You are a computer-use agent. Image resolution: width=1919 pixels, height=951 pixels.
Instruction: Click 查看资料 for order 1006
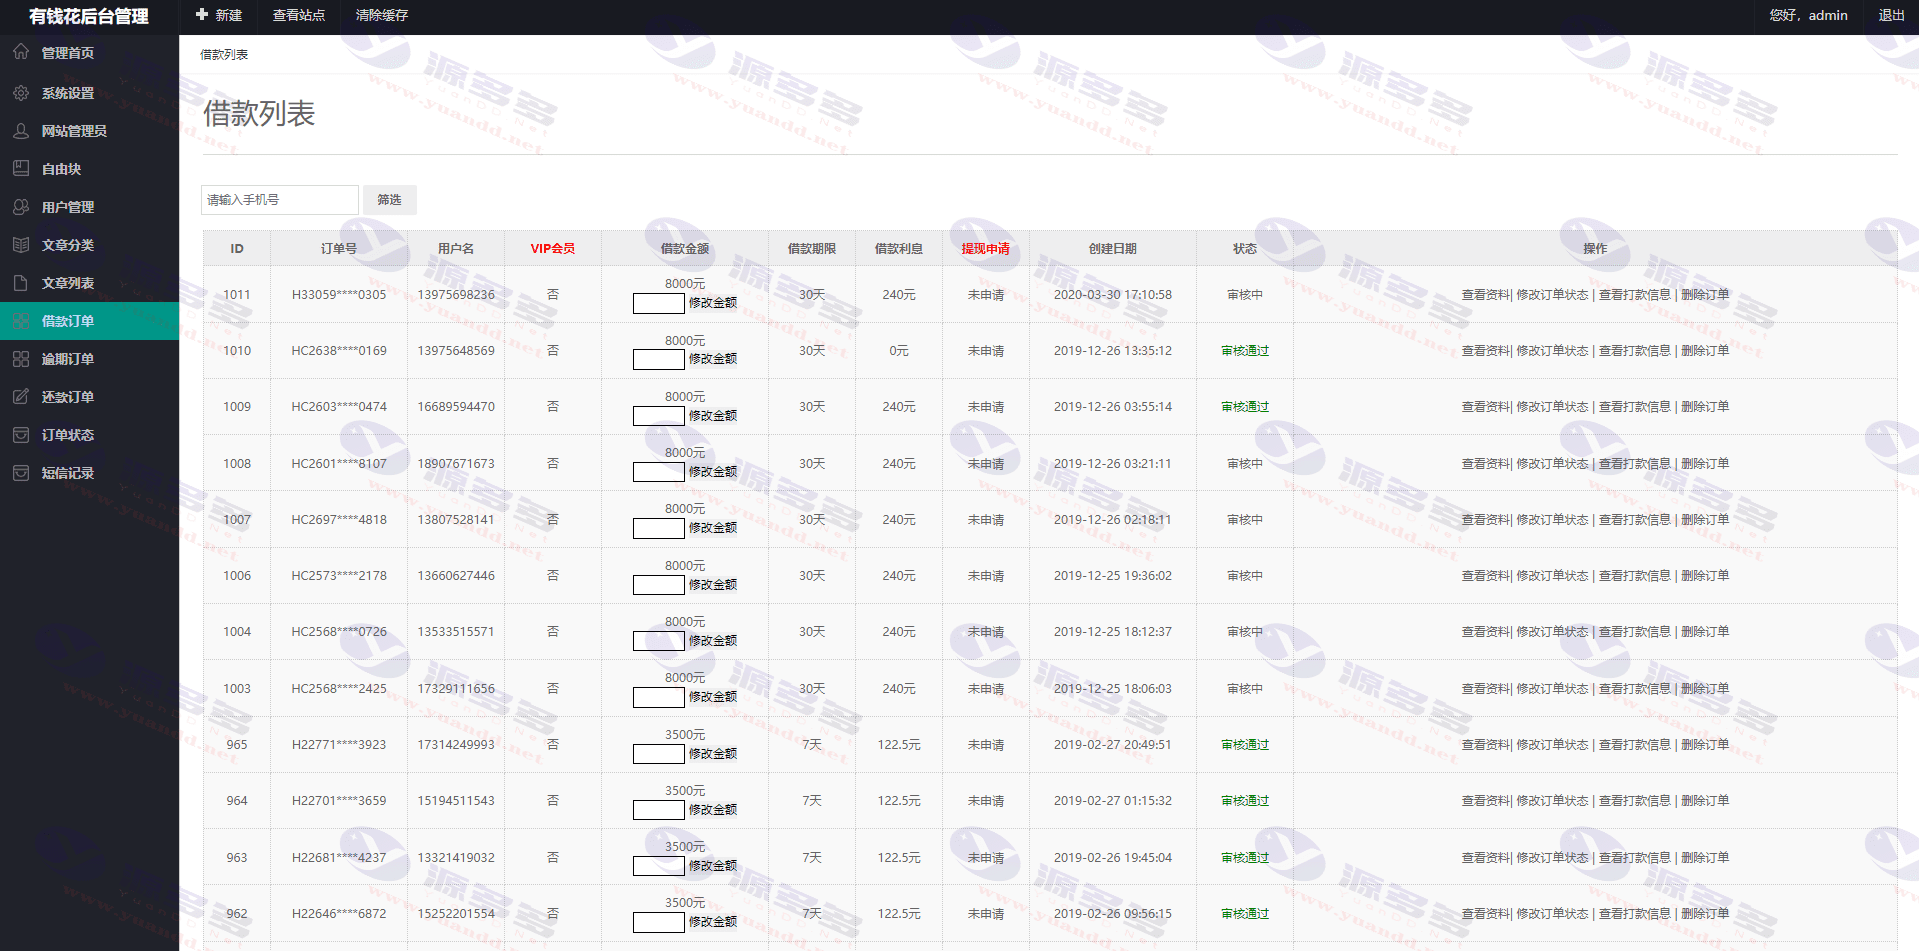[1486, 576]
